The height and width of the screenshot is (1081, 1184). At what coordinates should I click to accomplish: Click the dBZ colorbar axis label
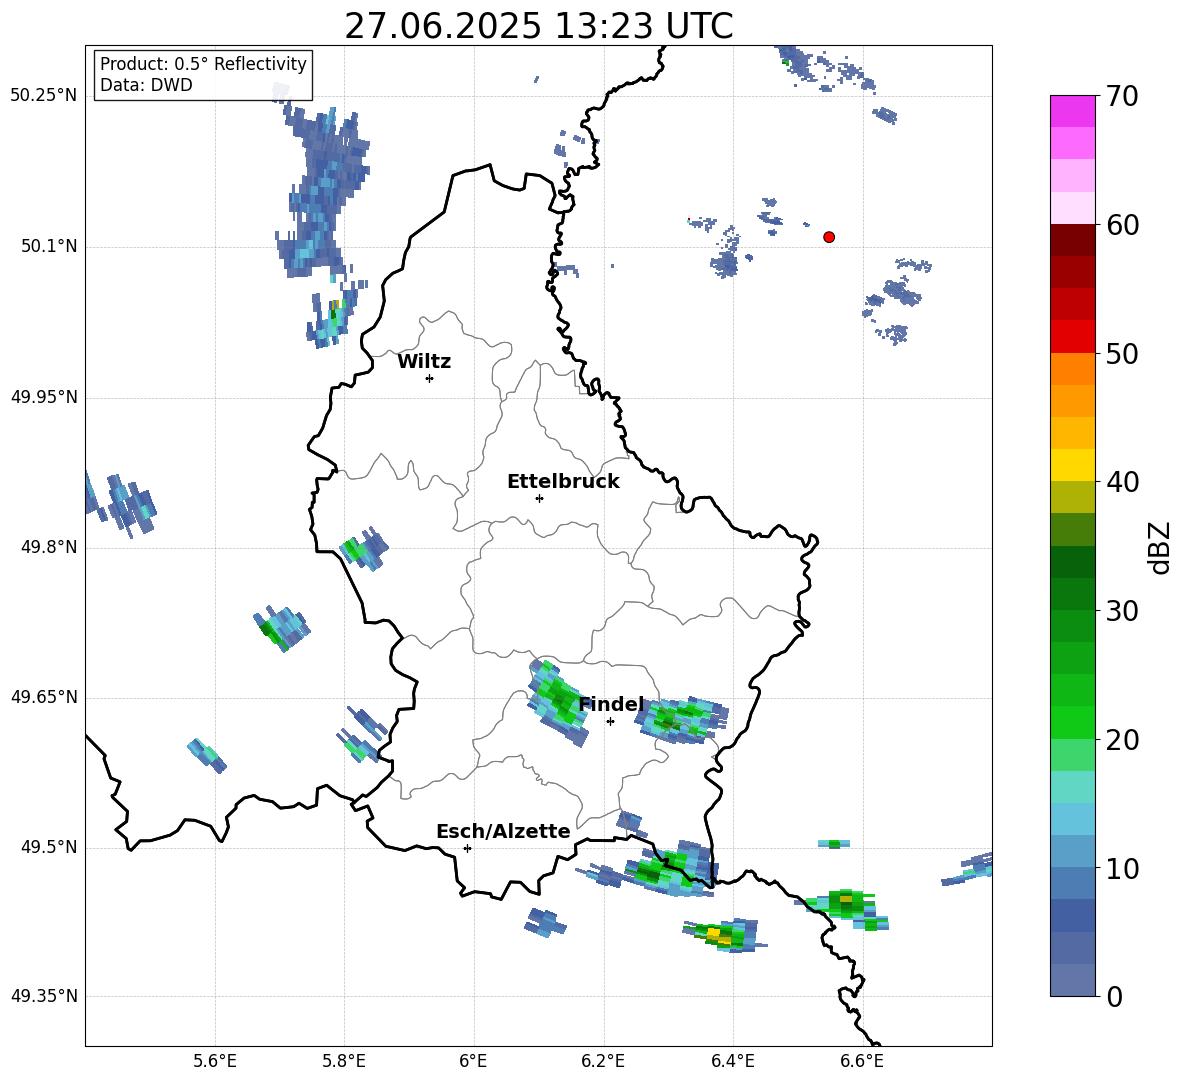(1159, 547)
